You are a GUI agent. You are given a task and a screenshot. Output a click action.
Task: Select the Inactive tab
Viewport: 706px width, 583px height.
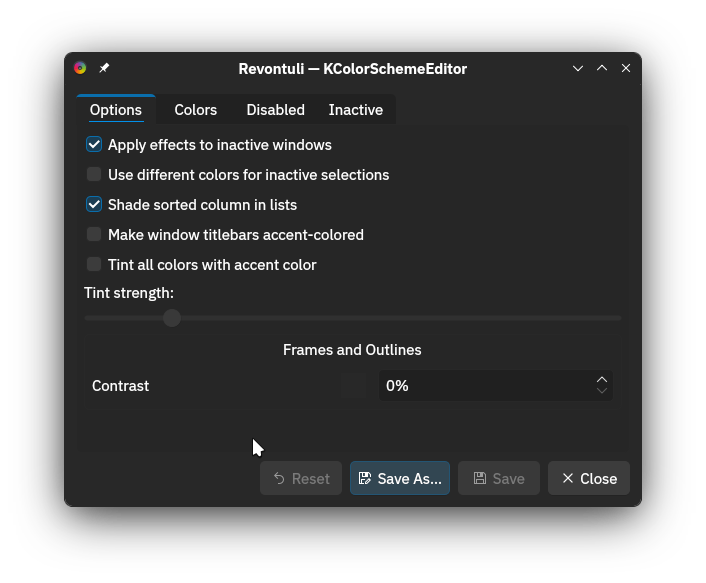pyautogui.click(x=355, y=110)
